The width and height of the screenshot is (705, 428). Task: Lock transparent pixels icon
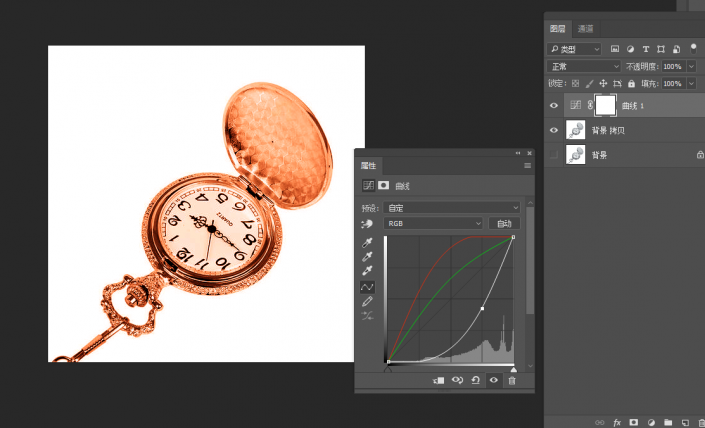point(576,83)
